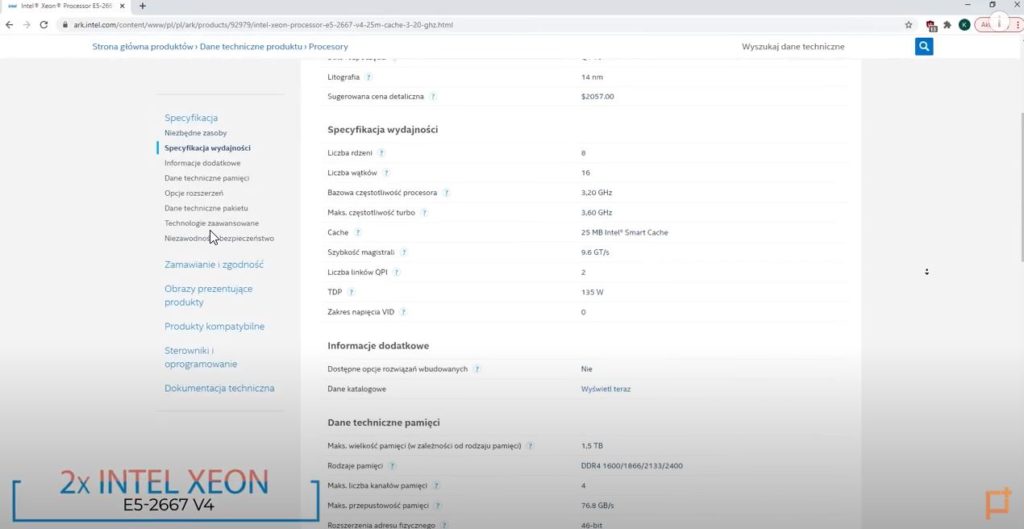The image size is (1024, 529).
Task: Select Dane techniczne pakietu in sidebar
Action: coord(206,208)
